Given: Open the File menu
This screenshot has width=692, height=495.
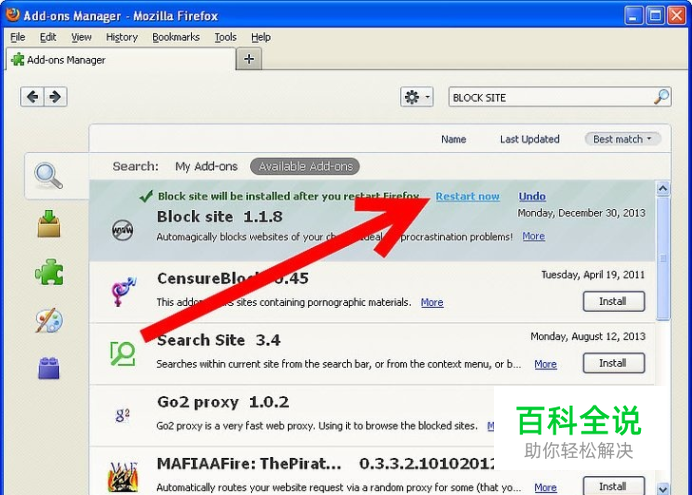Looking at the screenshot, I should point(18,37).
